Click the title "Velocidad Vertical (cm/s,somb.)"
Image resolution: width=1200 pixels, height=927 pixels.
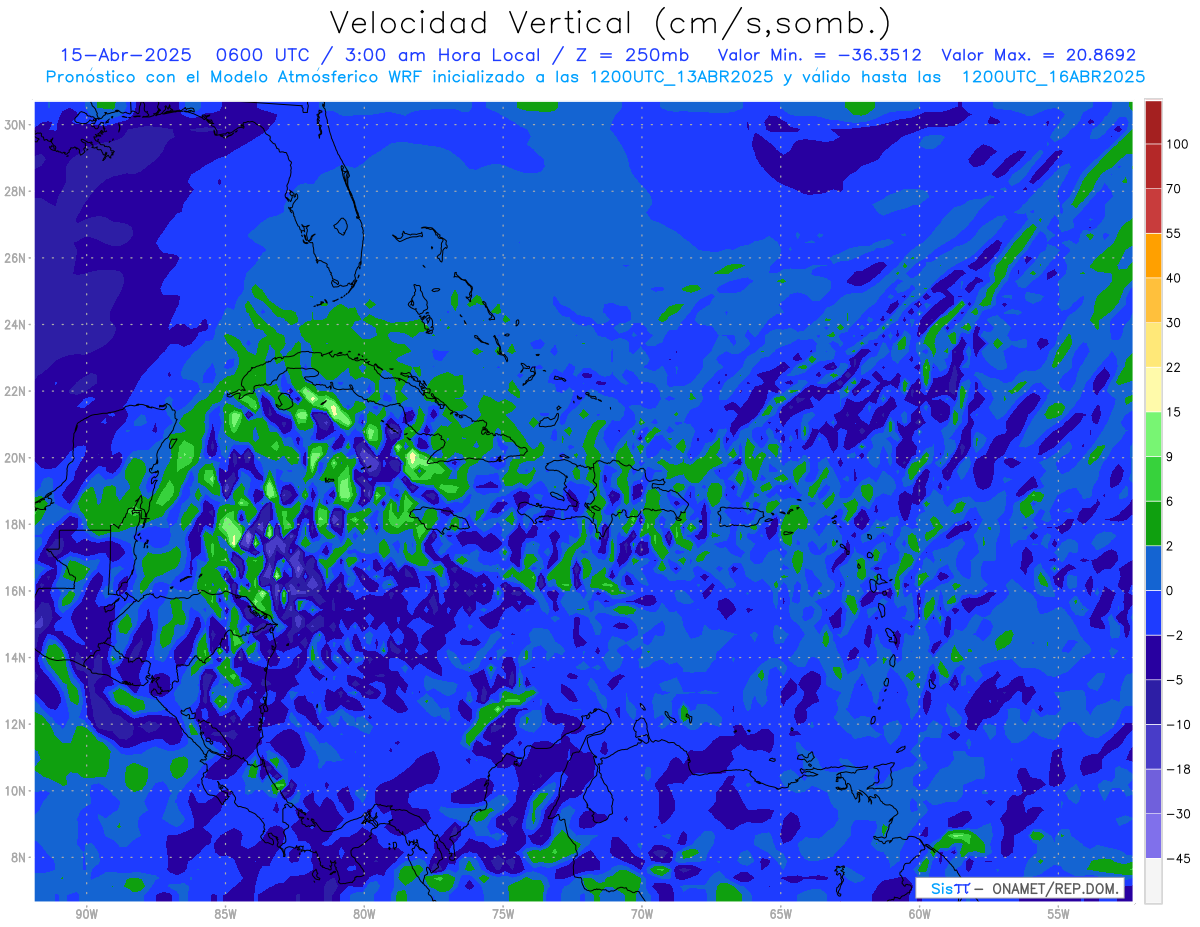tap(610, 23)
